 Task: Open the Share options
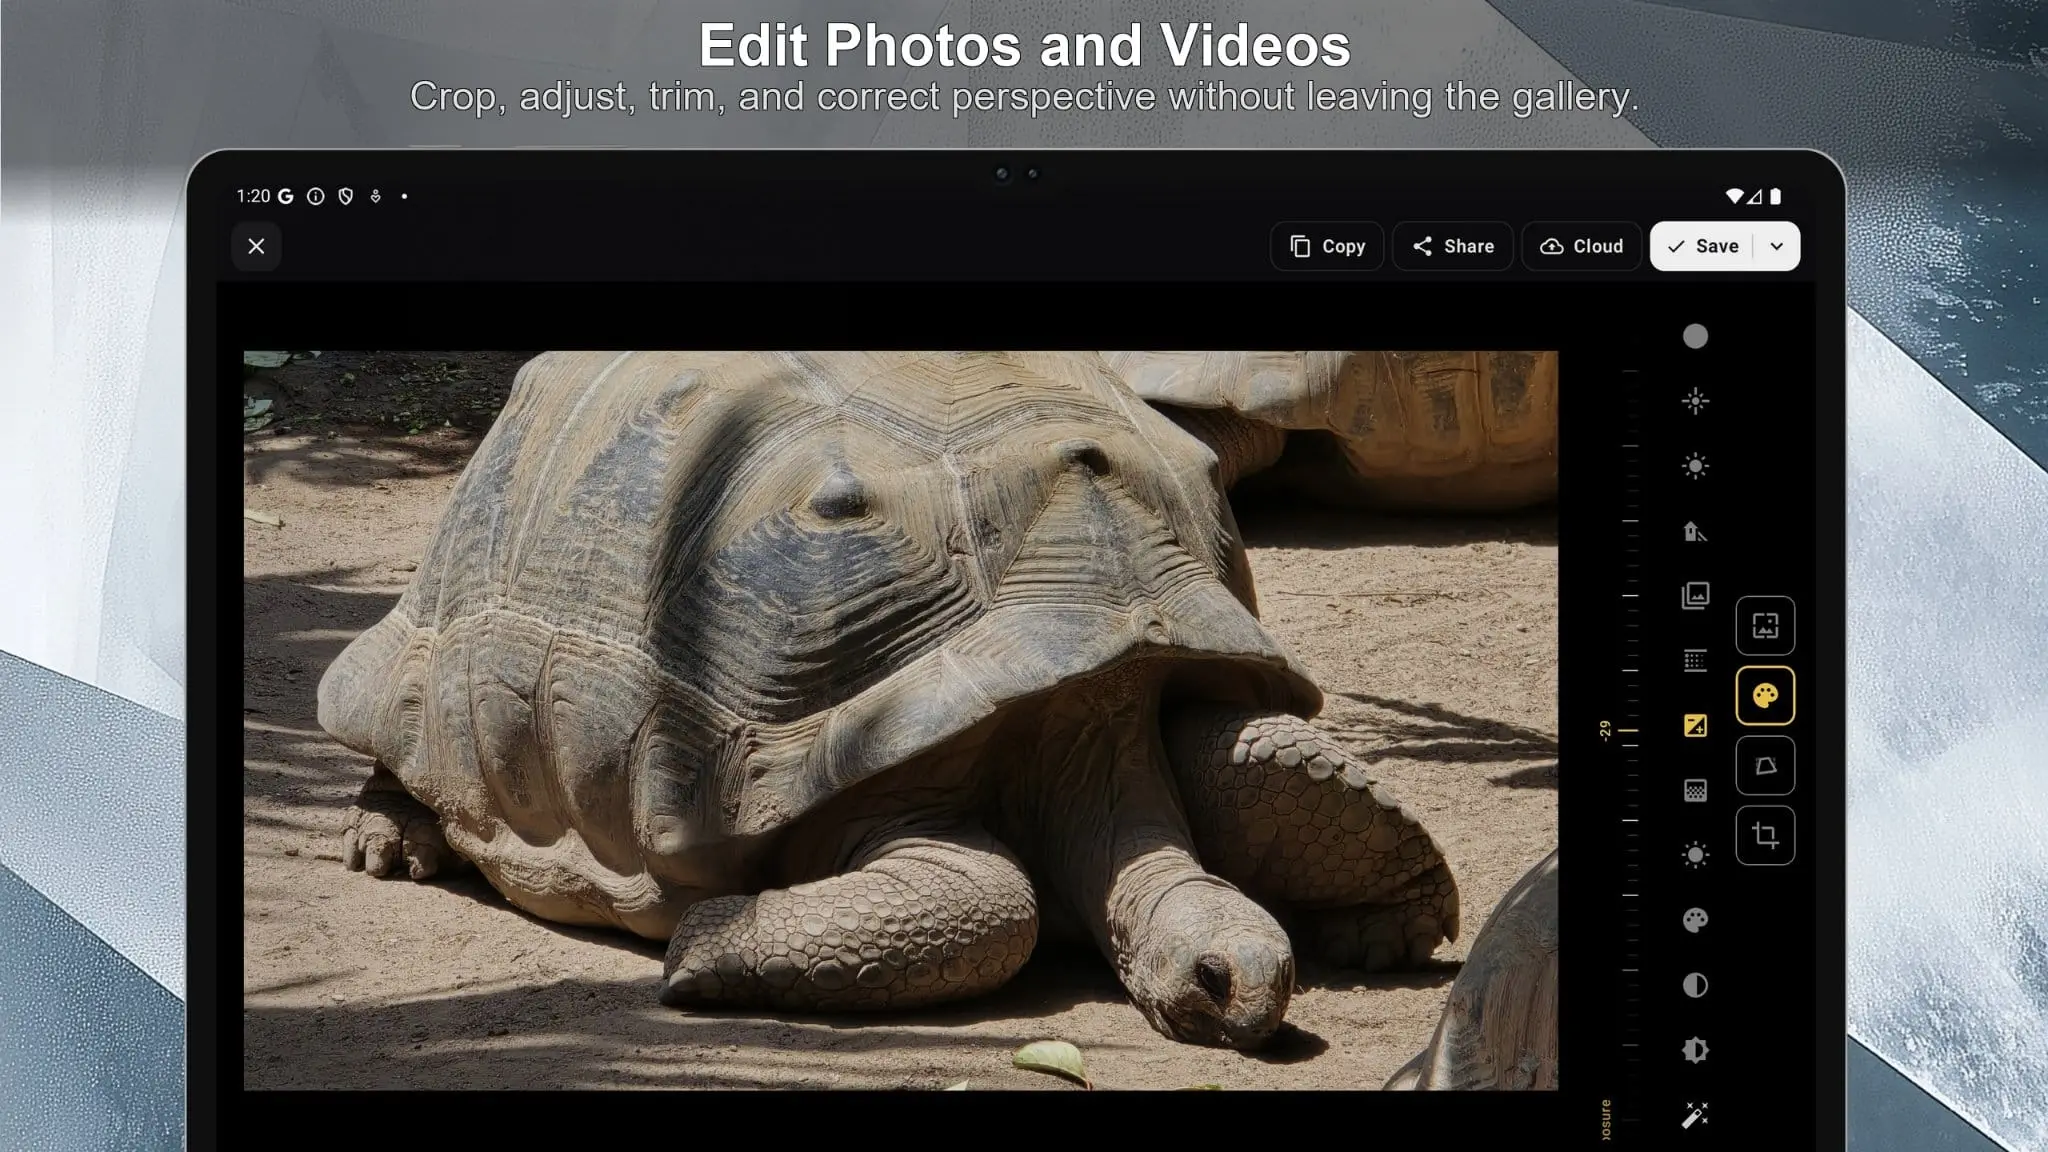[1453, 246]
